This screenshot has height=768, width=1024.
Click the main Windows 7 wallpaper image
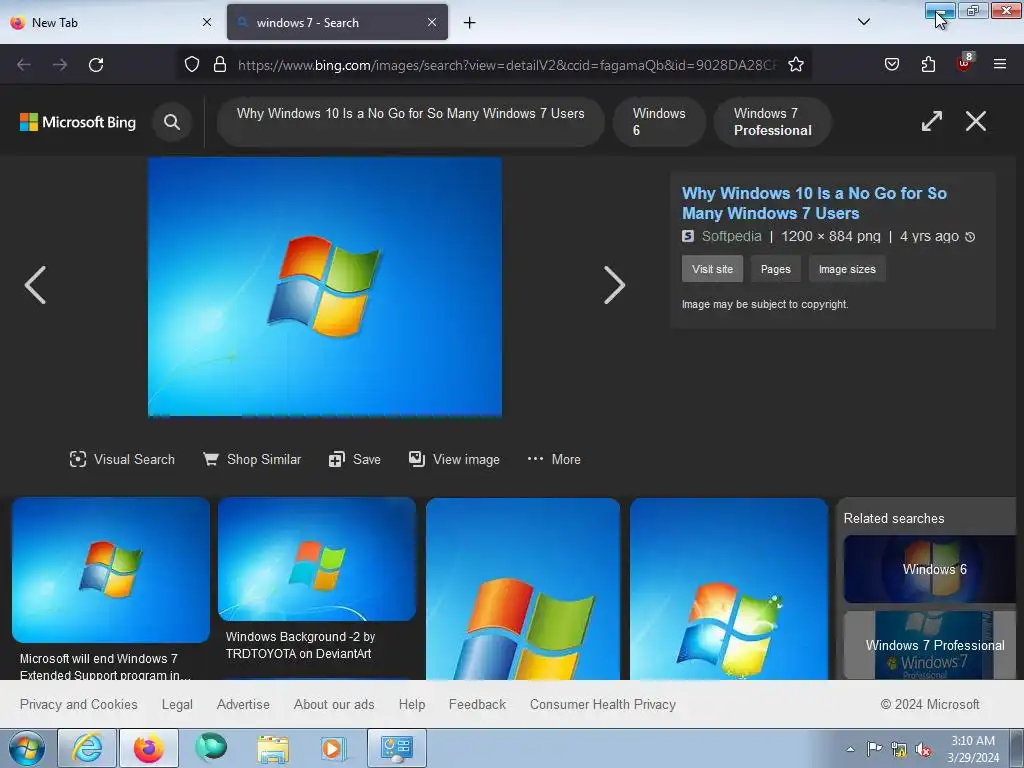click(x=325, y=287)
